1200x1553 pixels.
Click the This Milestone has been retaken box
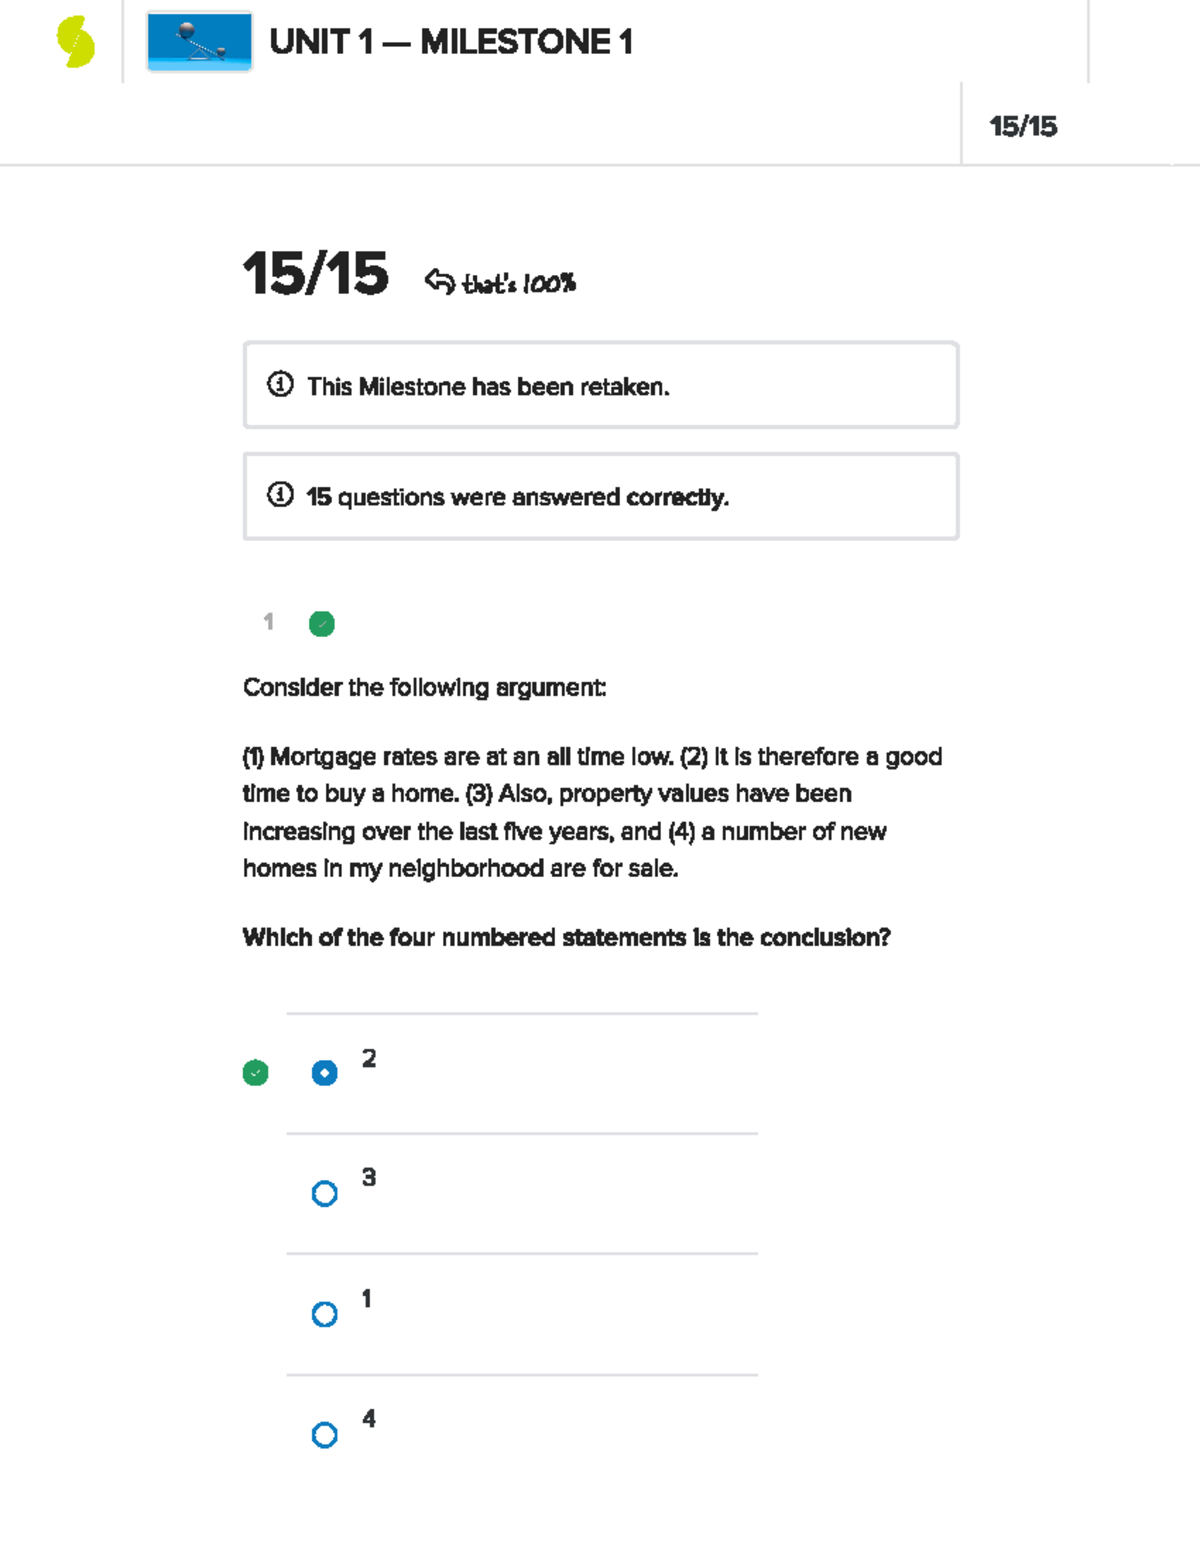click(601, 385)
